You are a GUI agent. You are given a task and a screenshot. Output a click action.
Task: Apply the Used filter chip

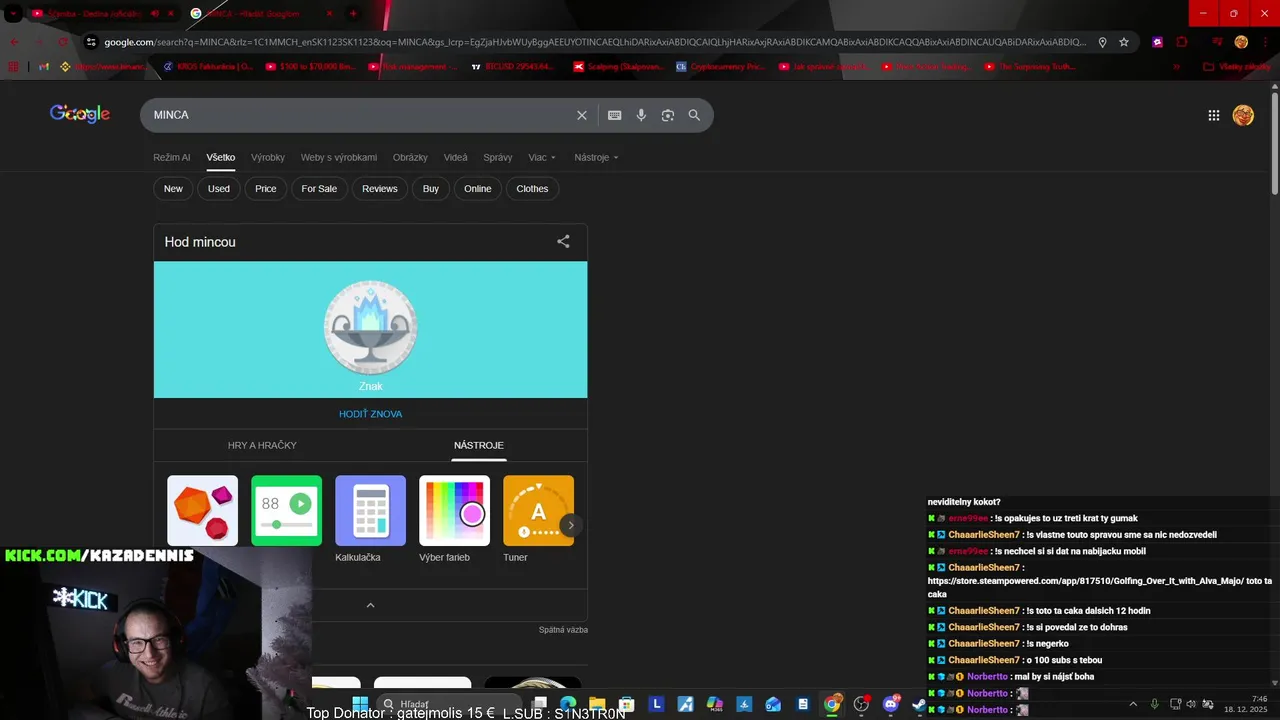(219, 188)
